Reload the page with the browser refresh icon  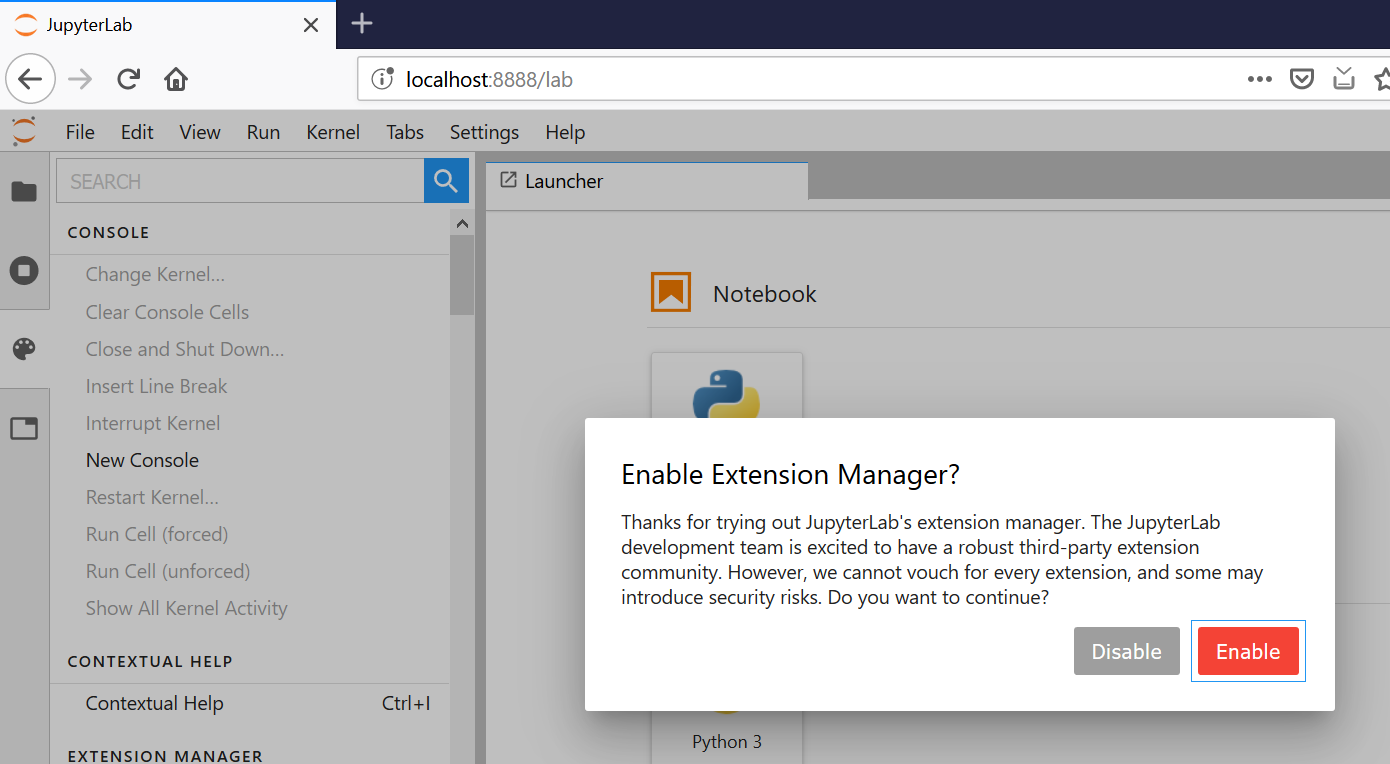click(128, 78)
